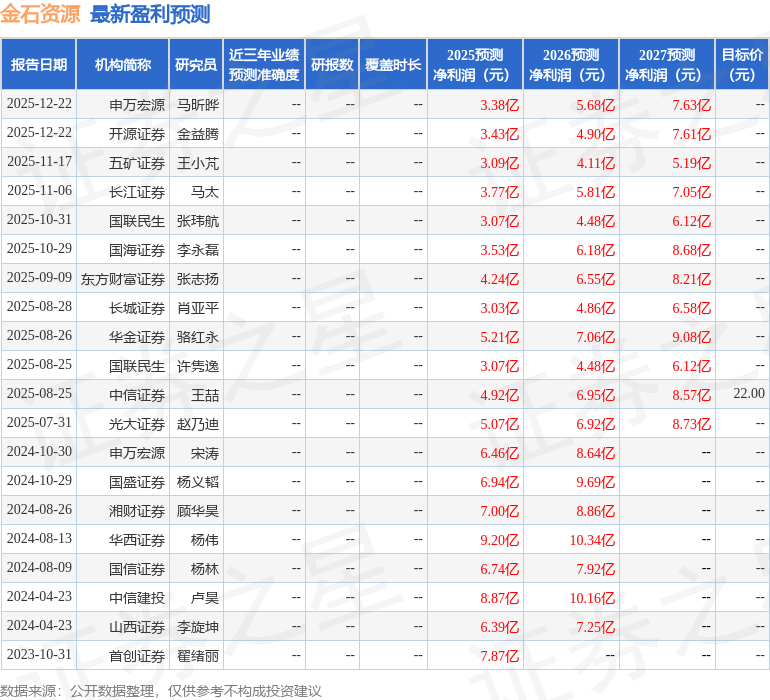Screen dimensions: 770x700
Task: Select the 研究员 column header
Action: click(196, 64)
